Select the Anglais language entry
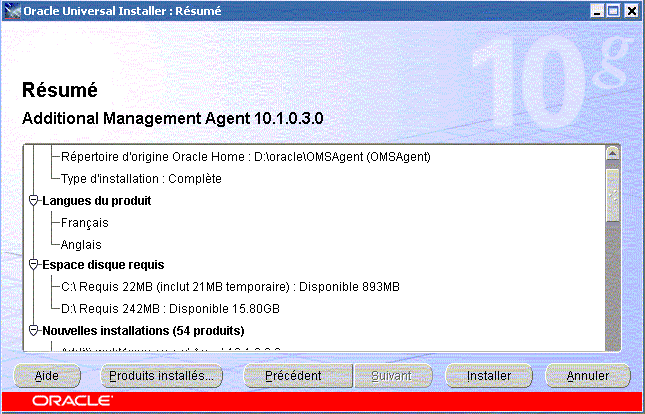The image size is (645, 414). point(81,245)
